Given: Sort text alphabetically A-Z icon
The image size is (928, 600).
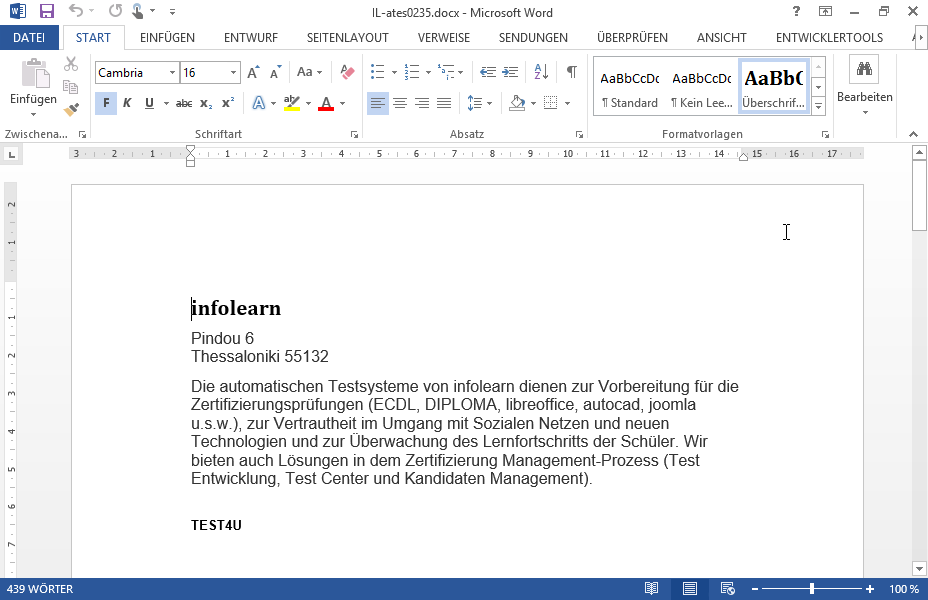Looking at the screenshot, I should (x=541, y=72).
